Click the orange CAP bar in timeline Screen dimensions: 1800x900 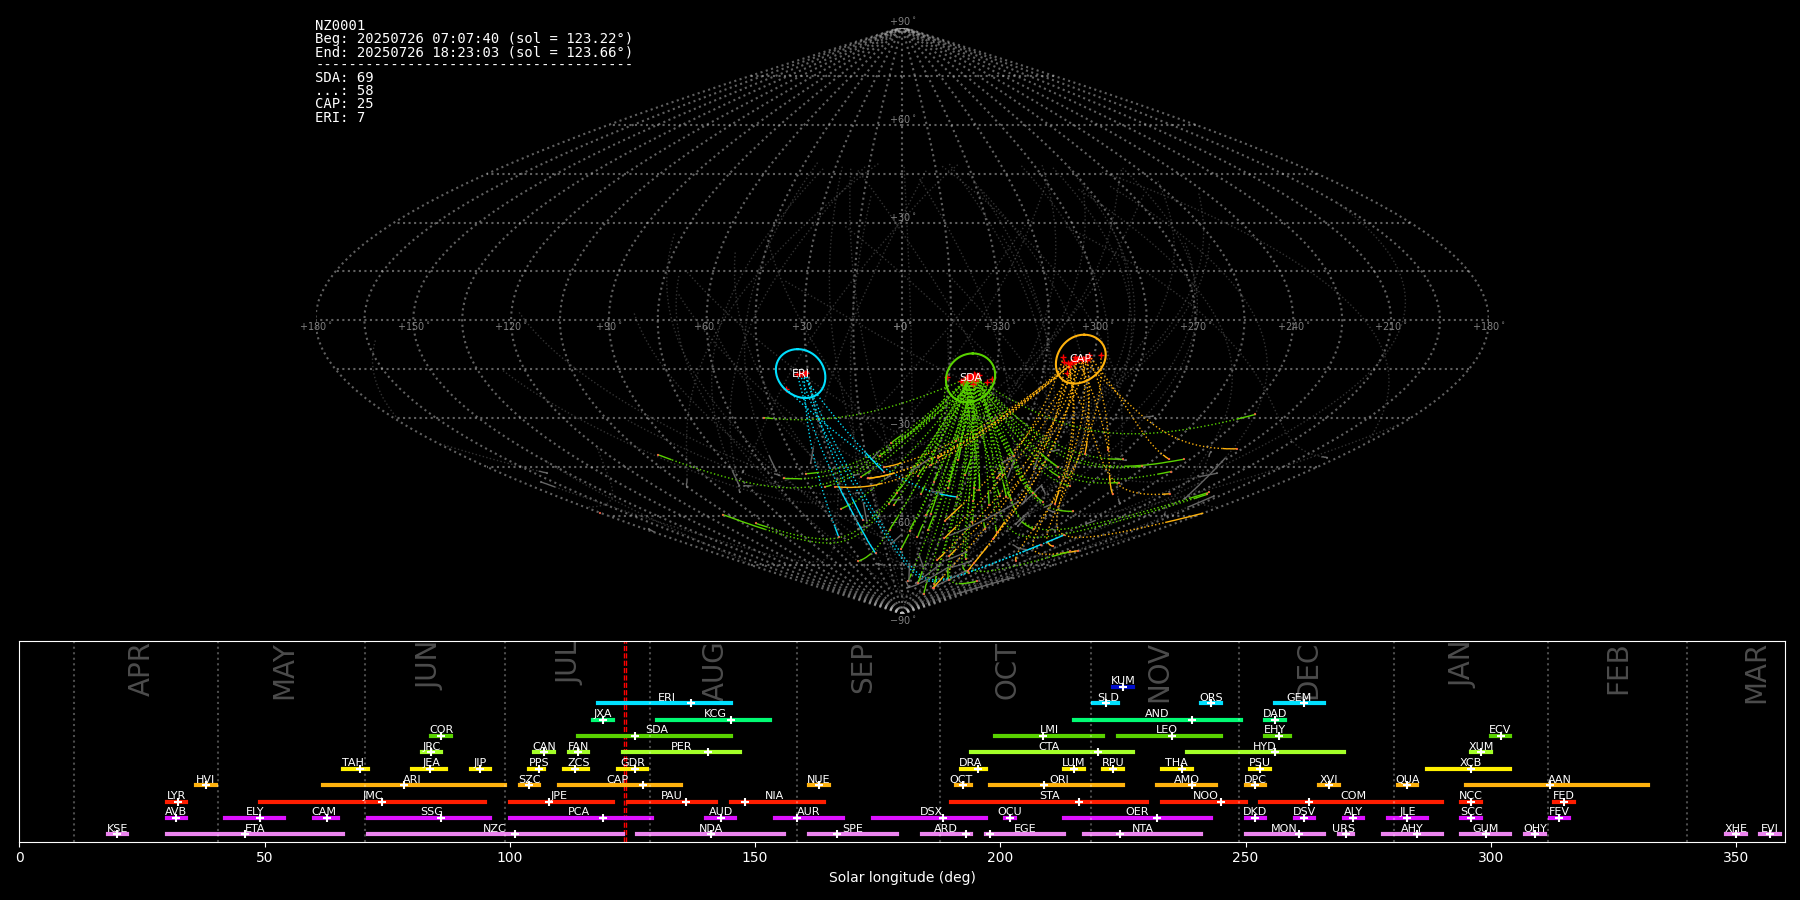[620, 785]
